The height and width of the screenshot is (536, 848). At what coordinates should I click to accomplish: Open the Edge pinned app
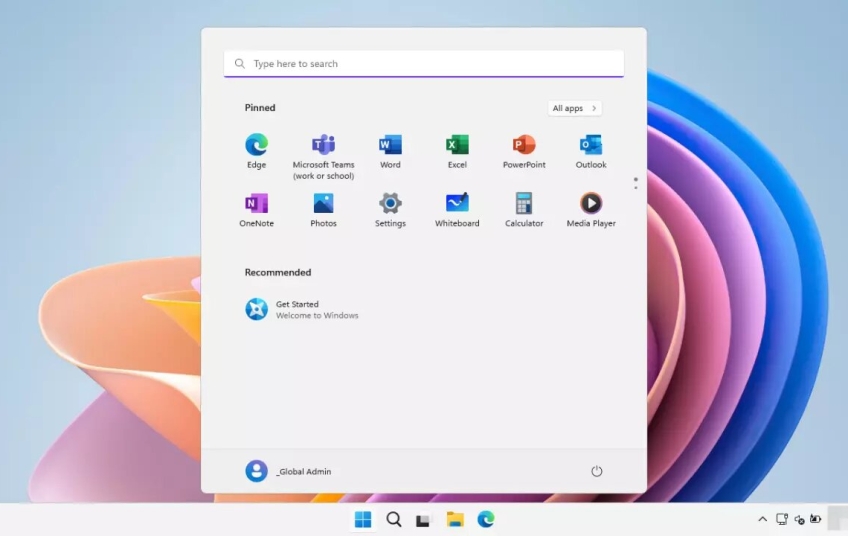point(256,146)
